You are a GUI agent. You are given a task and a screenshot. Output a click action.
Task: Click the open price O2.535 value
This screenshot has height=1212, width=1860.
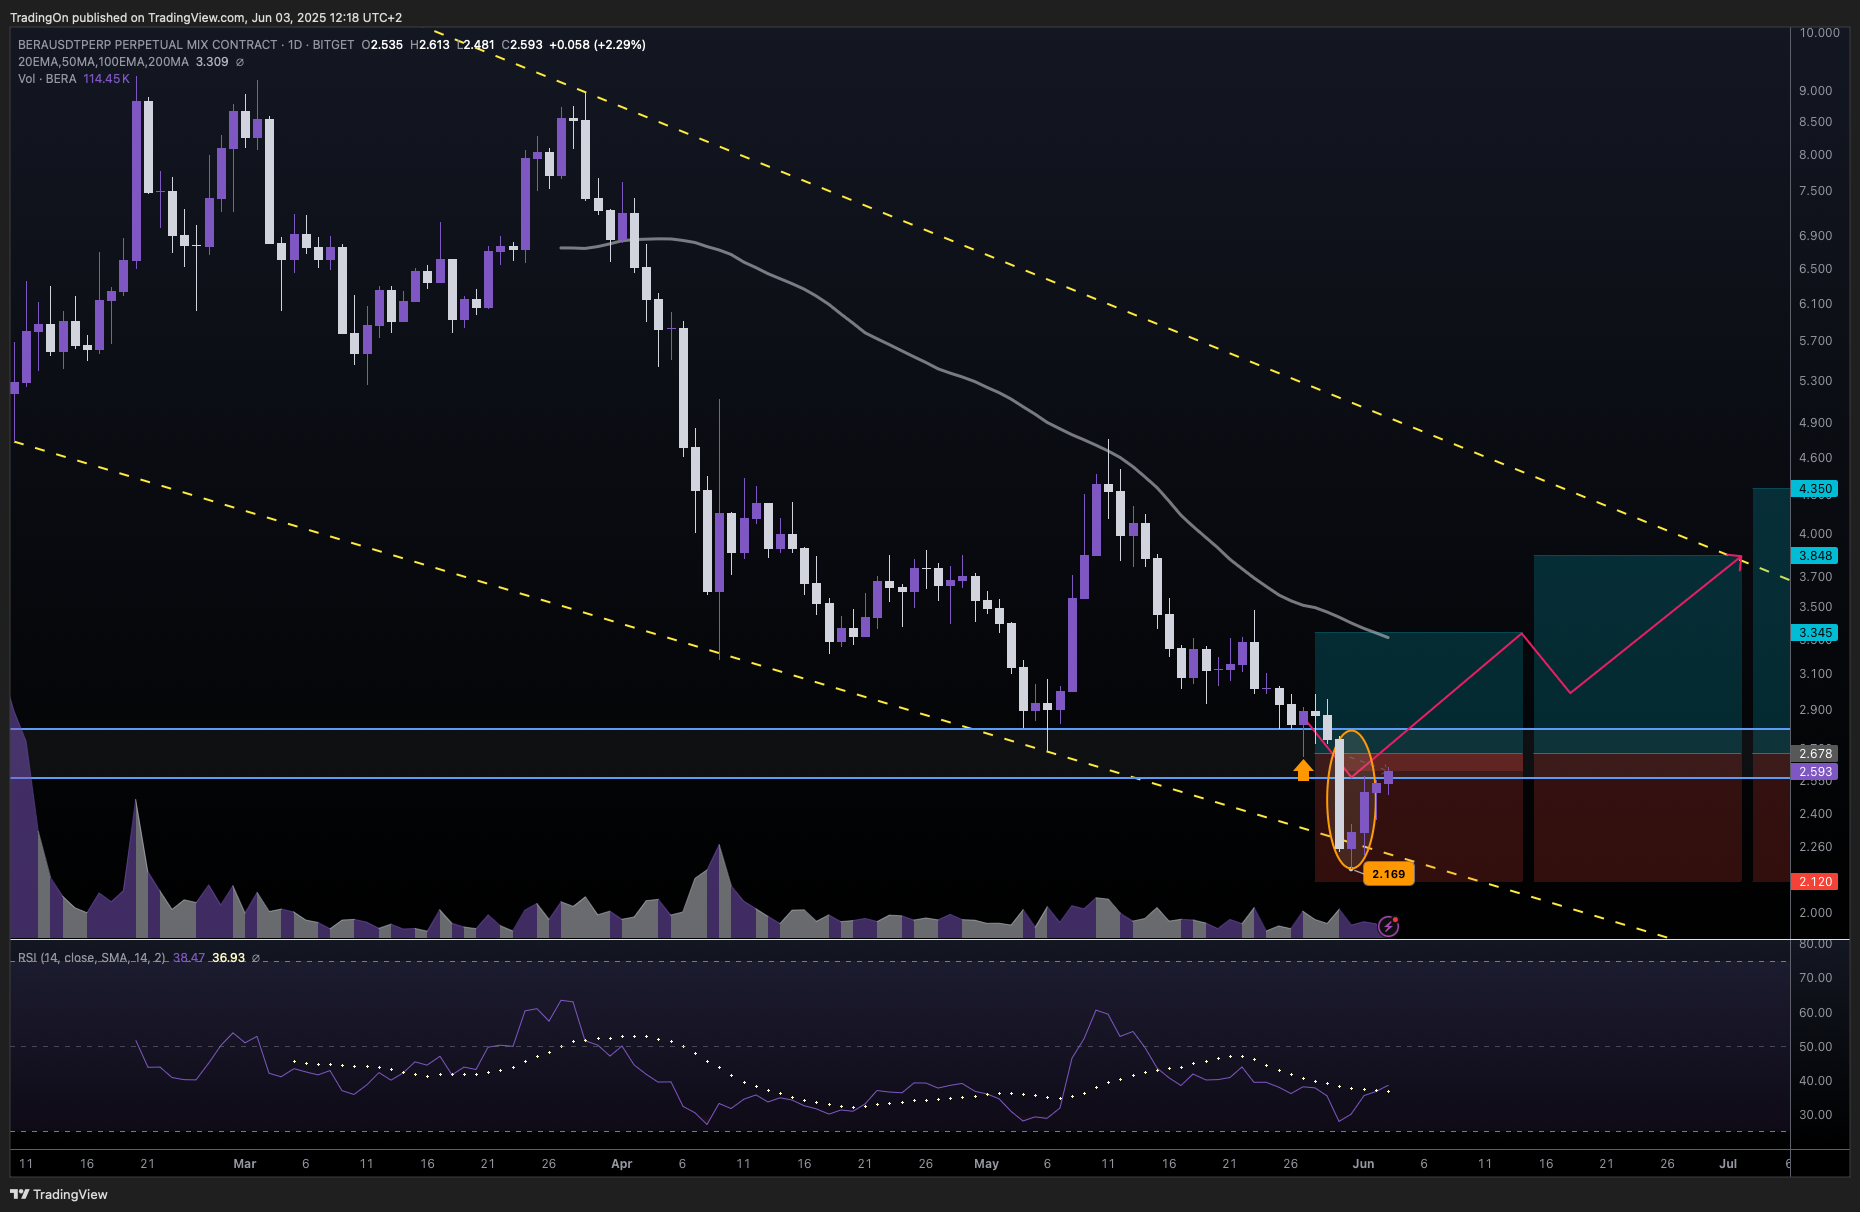click(x=382, y=45)
